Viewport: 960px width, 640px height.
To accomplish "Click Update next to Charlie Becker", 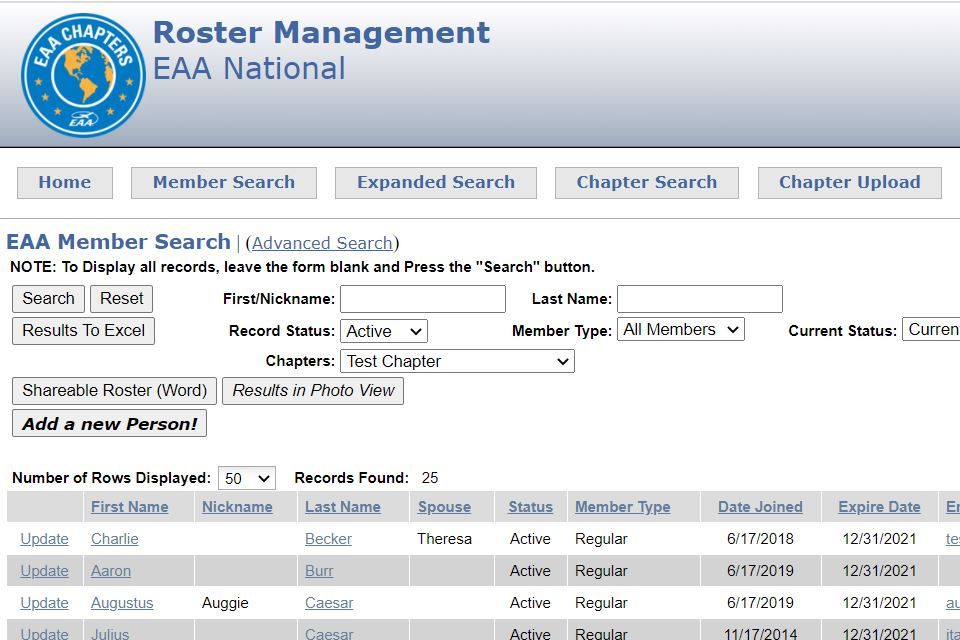I will click(x=43, y=538).
